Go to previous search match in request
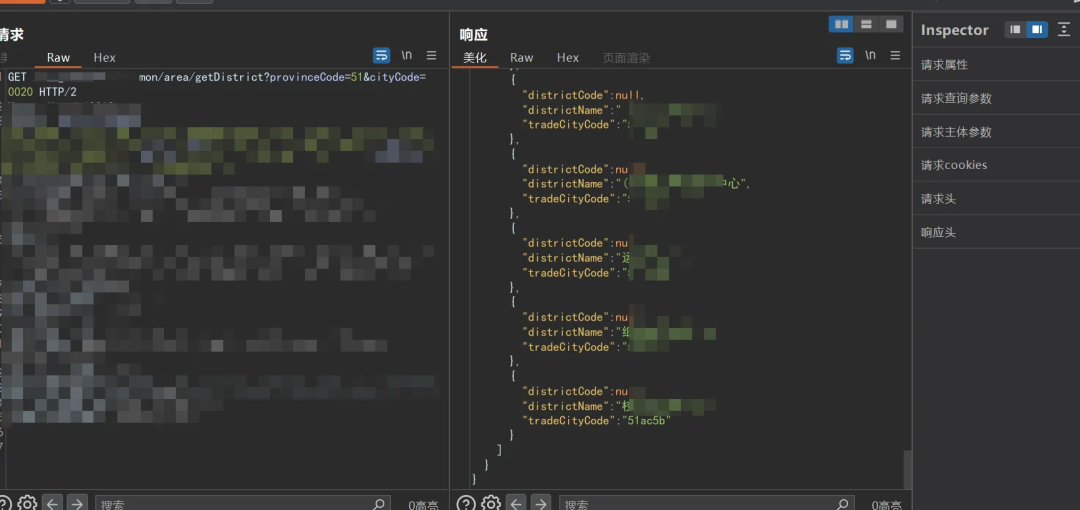 (52, 504)
